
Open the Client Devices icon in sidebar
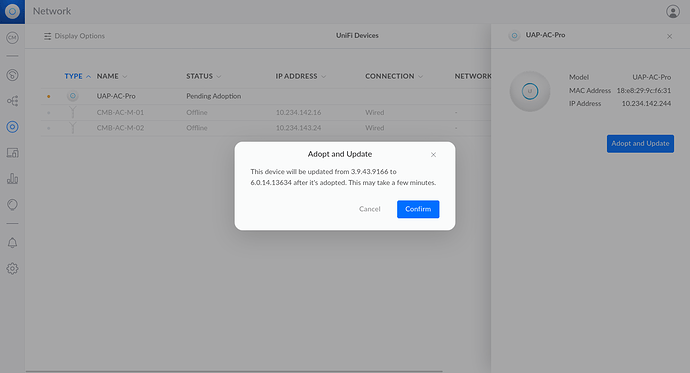click(x=12, y=153)
